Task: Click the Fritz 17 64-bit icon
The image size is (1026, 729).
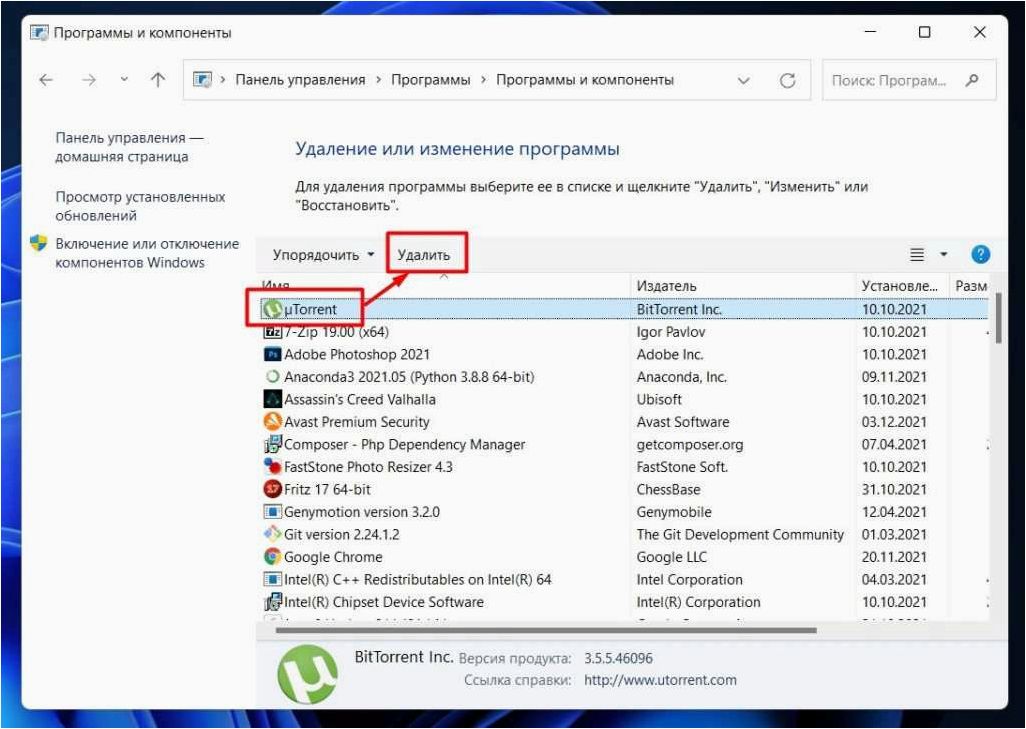Action: (x=272, y=489)
